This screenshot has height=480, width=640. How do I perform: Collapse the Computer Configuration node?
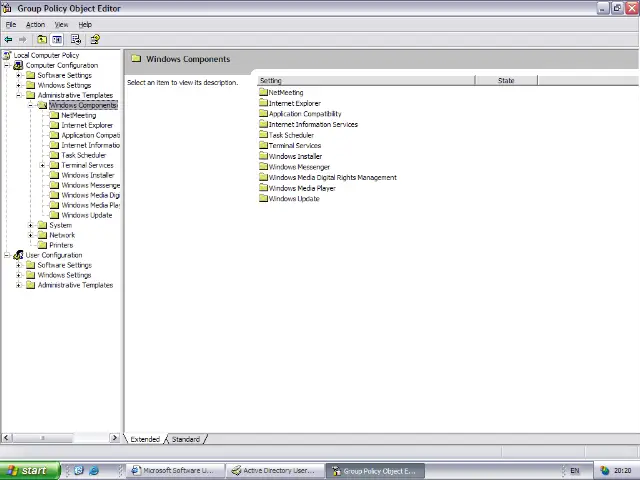click(7, 65)
